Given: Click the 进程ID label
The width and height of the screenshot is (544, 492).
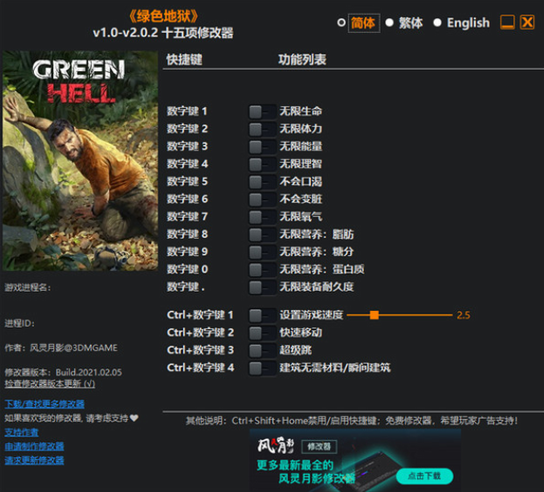Looking at the screenshot, I should pyautogui.click(x=19, y=323).
